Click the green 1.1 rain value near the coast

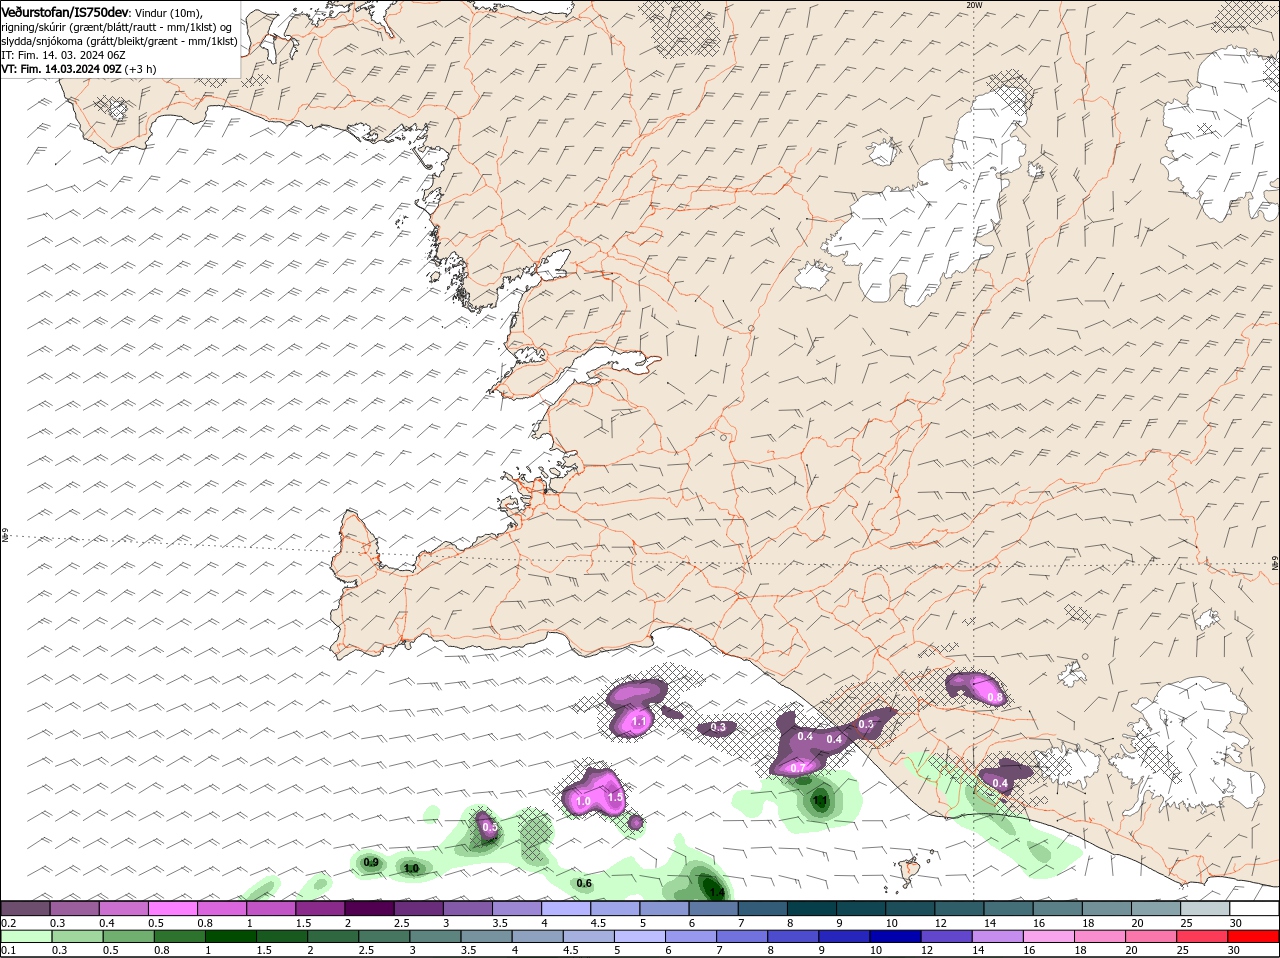pyautogui.click(x=820, y=801)
